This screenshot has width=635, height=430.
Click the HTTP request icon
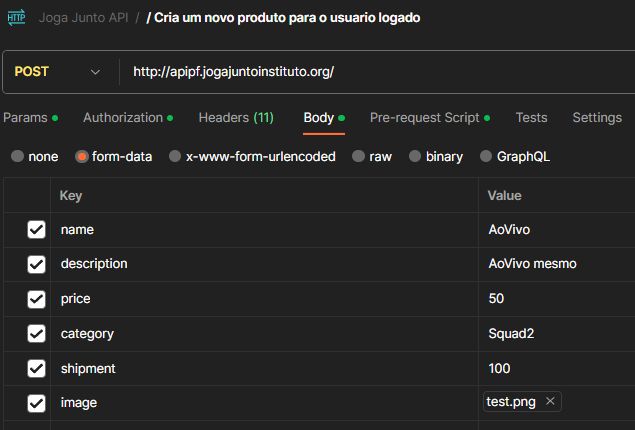coord(16,18)
